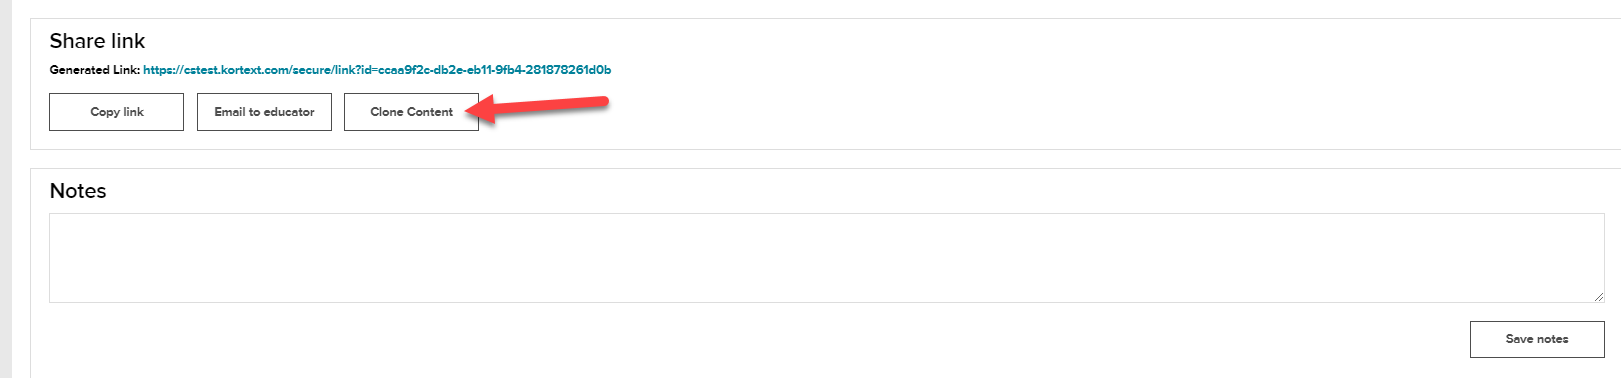Image resolution: width=1621 pixels, height=378 pixels.
Task: Focus the Notes text area
Action: click(x=827, y=258)
